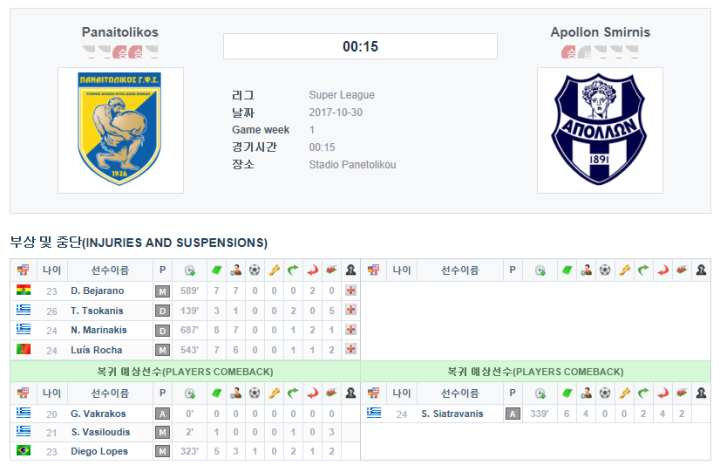720x472 pixels.
Task: Click Brazil flag beside Diego Lopes
Action: [23, 450]
